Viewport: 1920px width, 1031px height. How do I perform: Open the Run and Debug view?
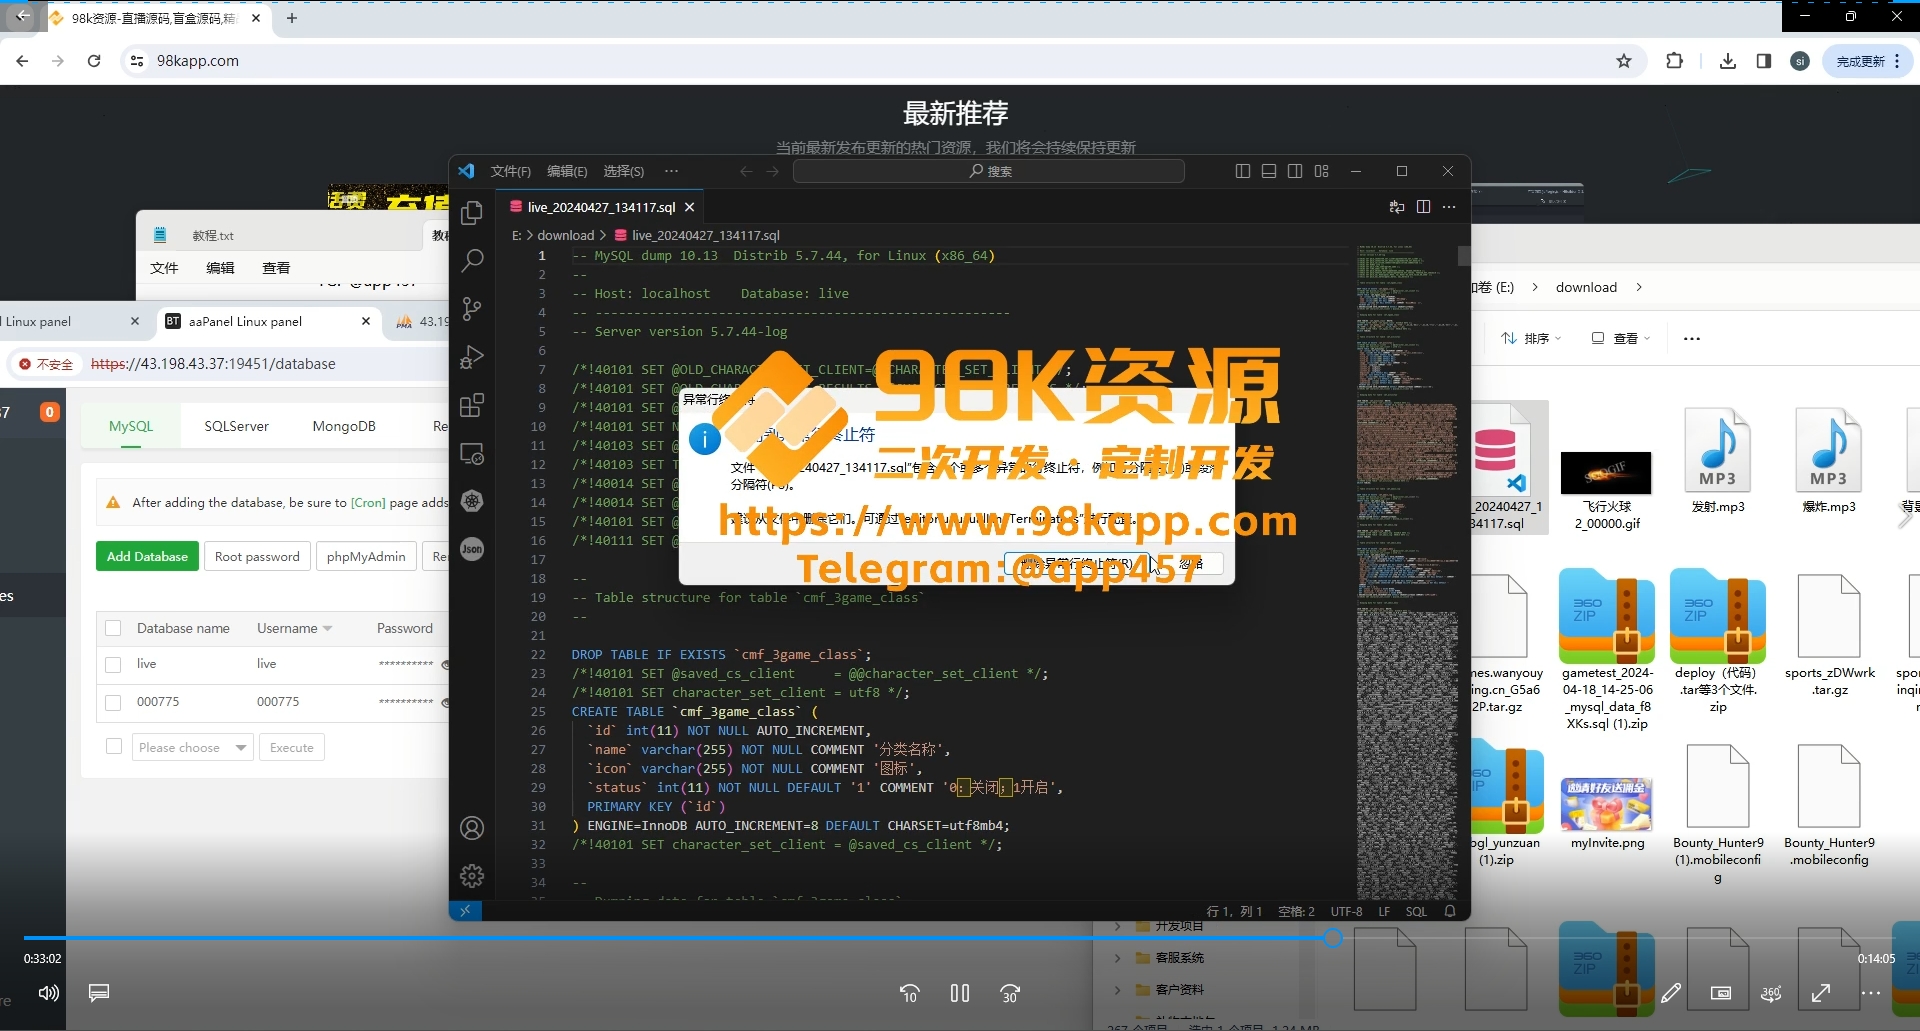[x=472, y=357]
